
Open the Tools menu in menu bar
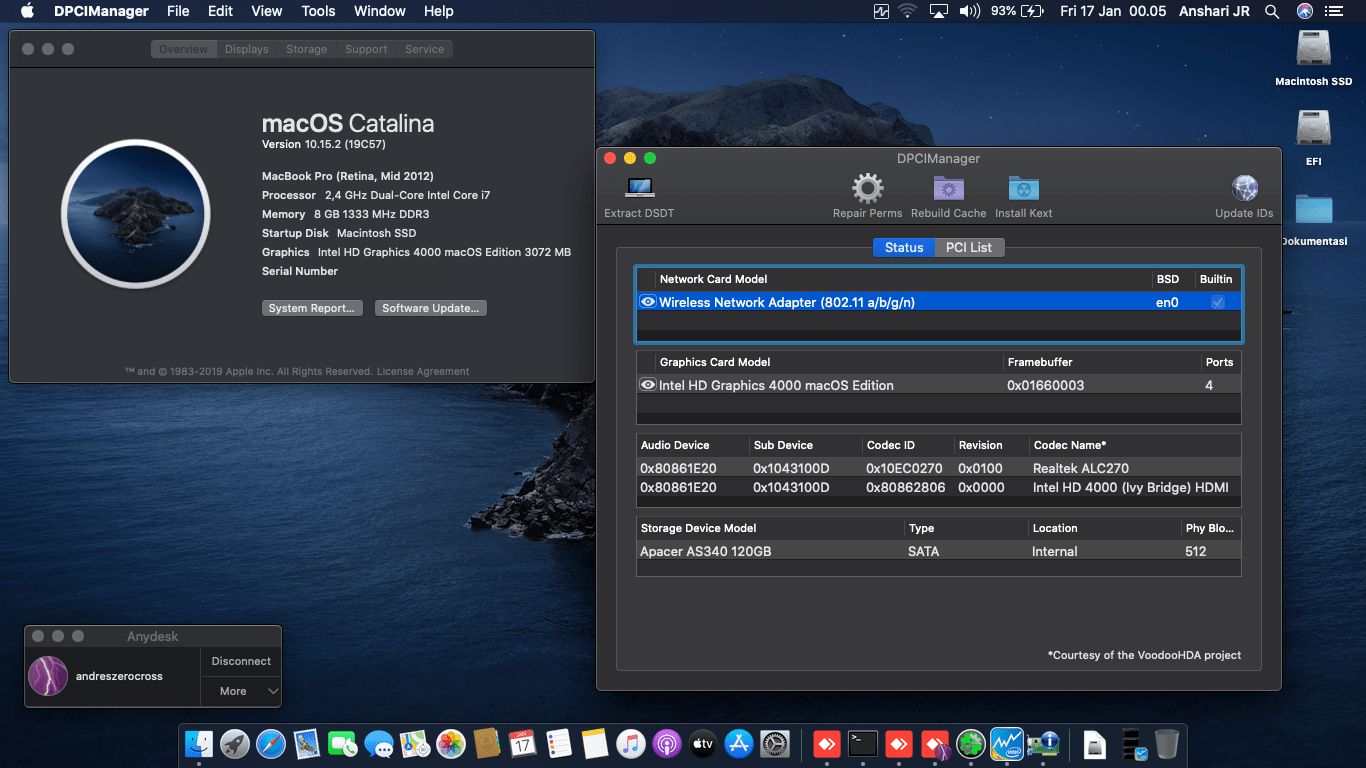tap(318, 11)
